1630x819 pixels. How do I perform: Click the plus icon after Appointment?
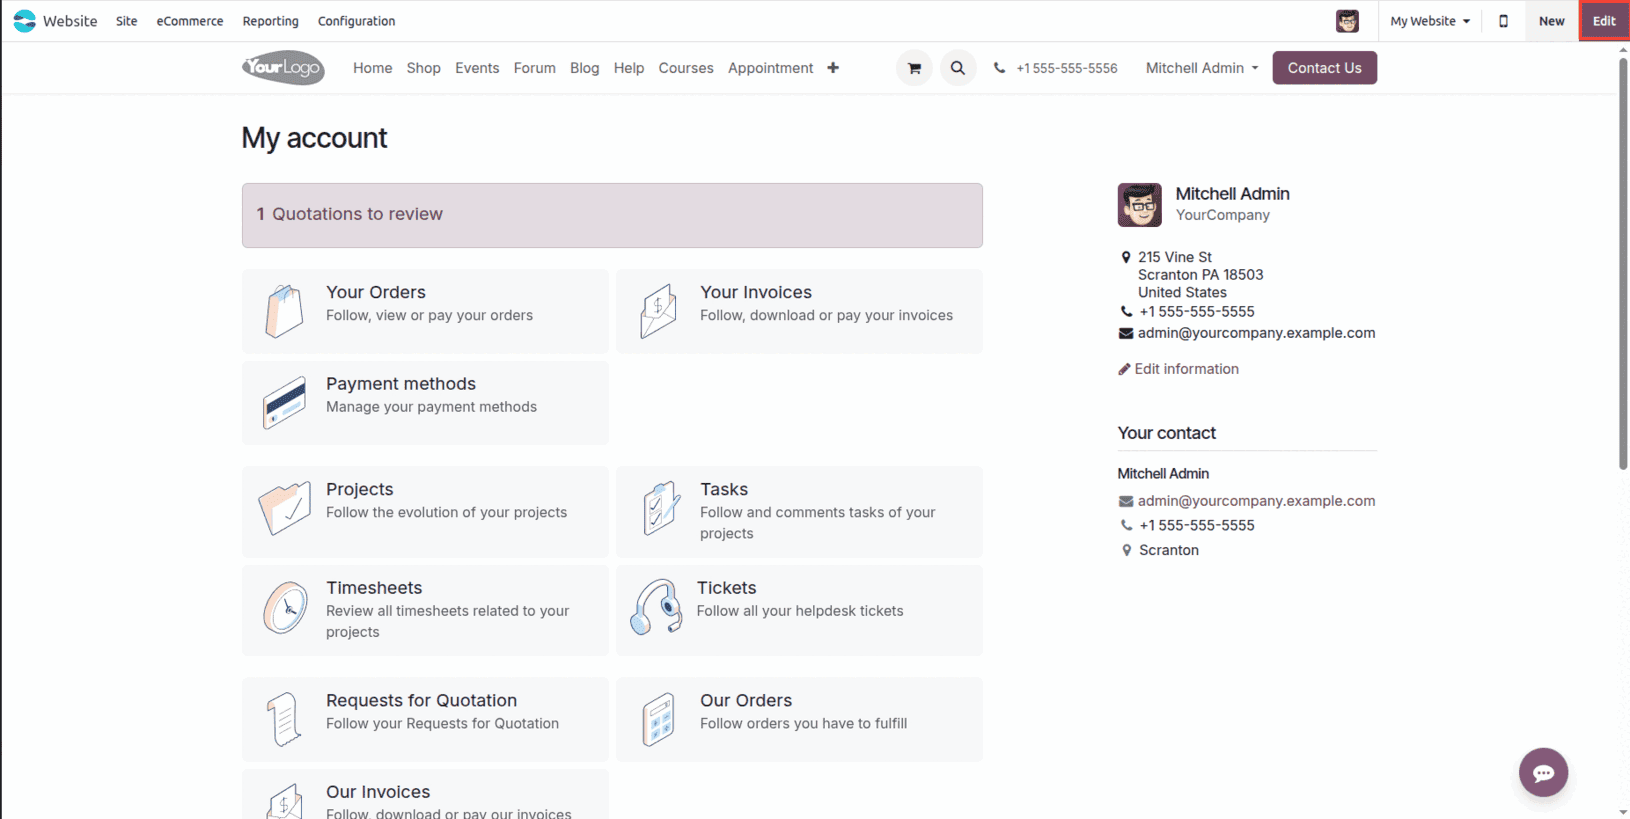(x=833, y=68)
